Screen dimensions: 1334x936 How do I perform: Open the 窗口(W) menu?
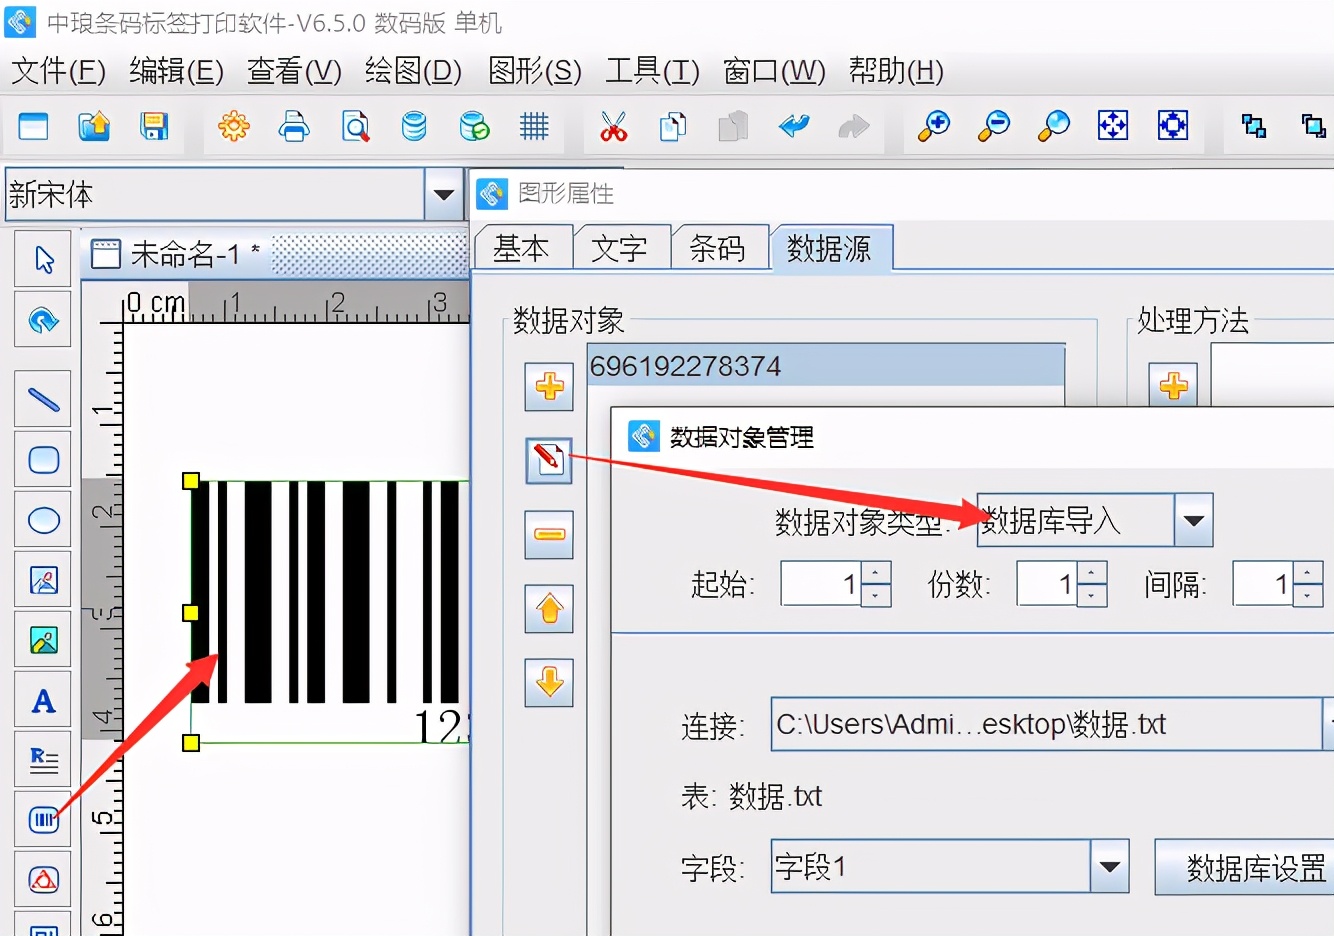[x=774, y=71]
